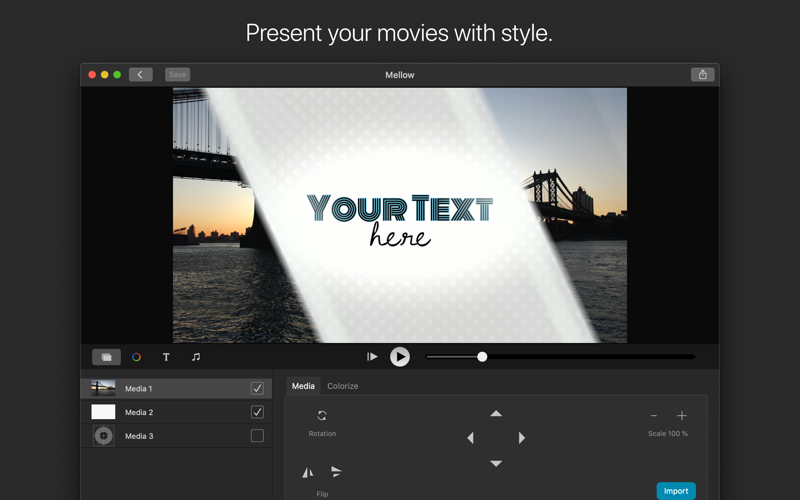Click the green fullscreen window button
This screenshot has height=500, width=800.
tap(117, 74)
